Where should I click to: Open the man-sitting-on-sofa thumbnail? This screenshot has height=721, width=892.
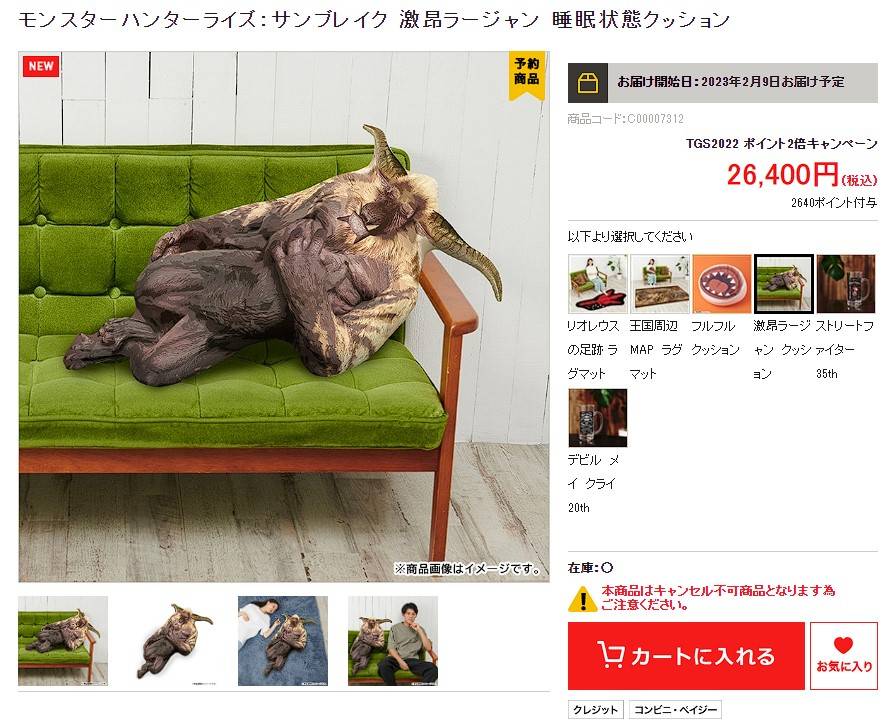(x=393, y=641)
